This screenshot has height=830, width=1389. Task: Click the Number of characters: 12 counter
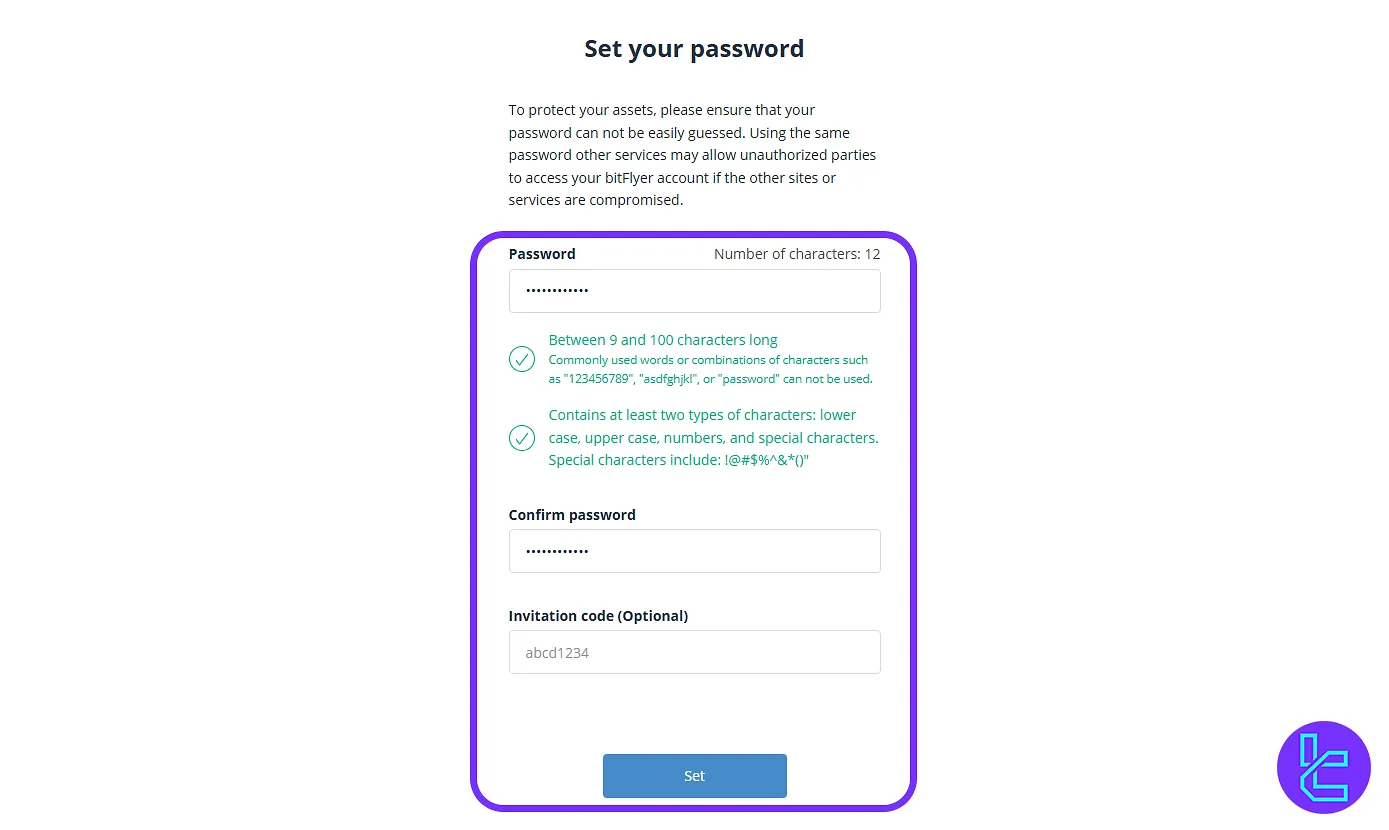tap(797, 253)
